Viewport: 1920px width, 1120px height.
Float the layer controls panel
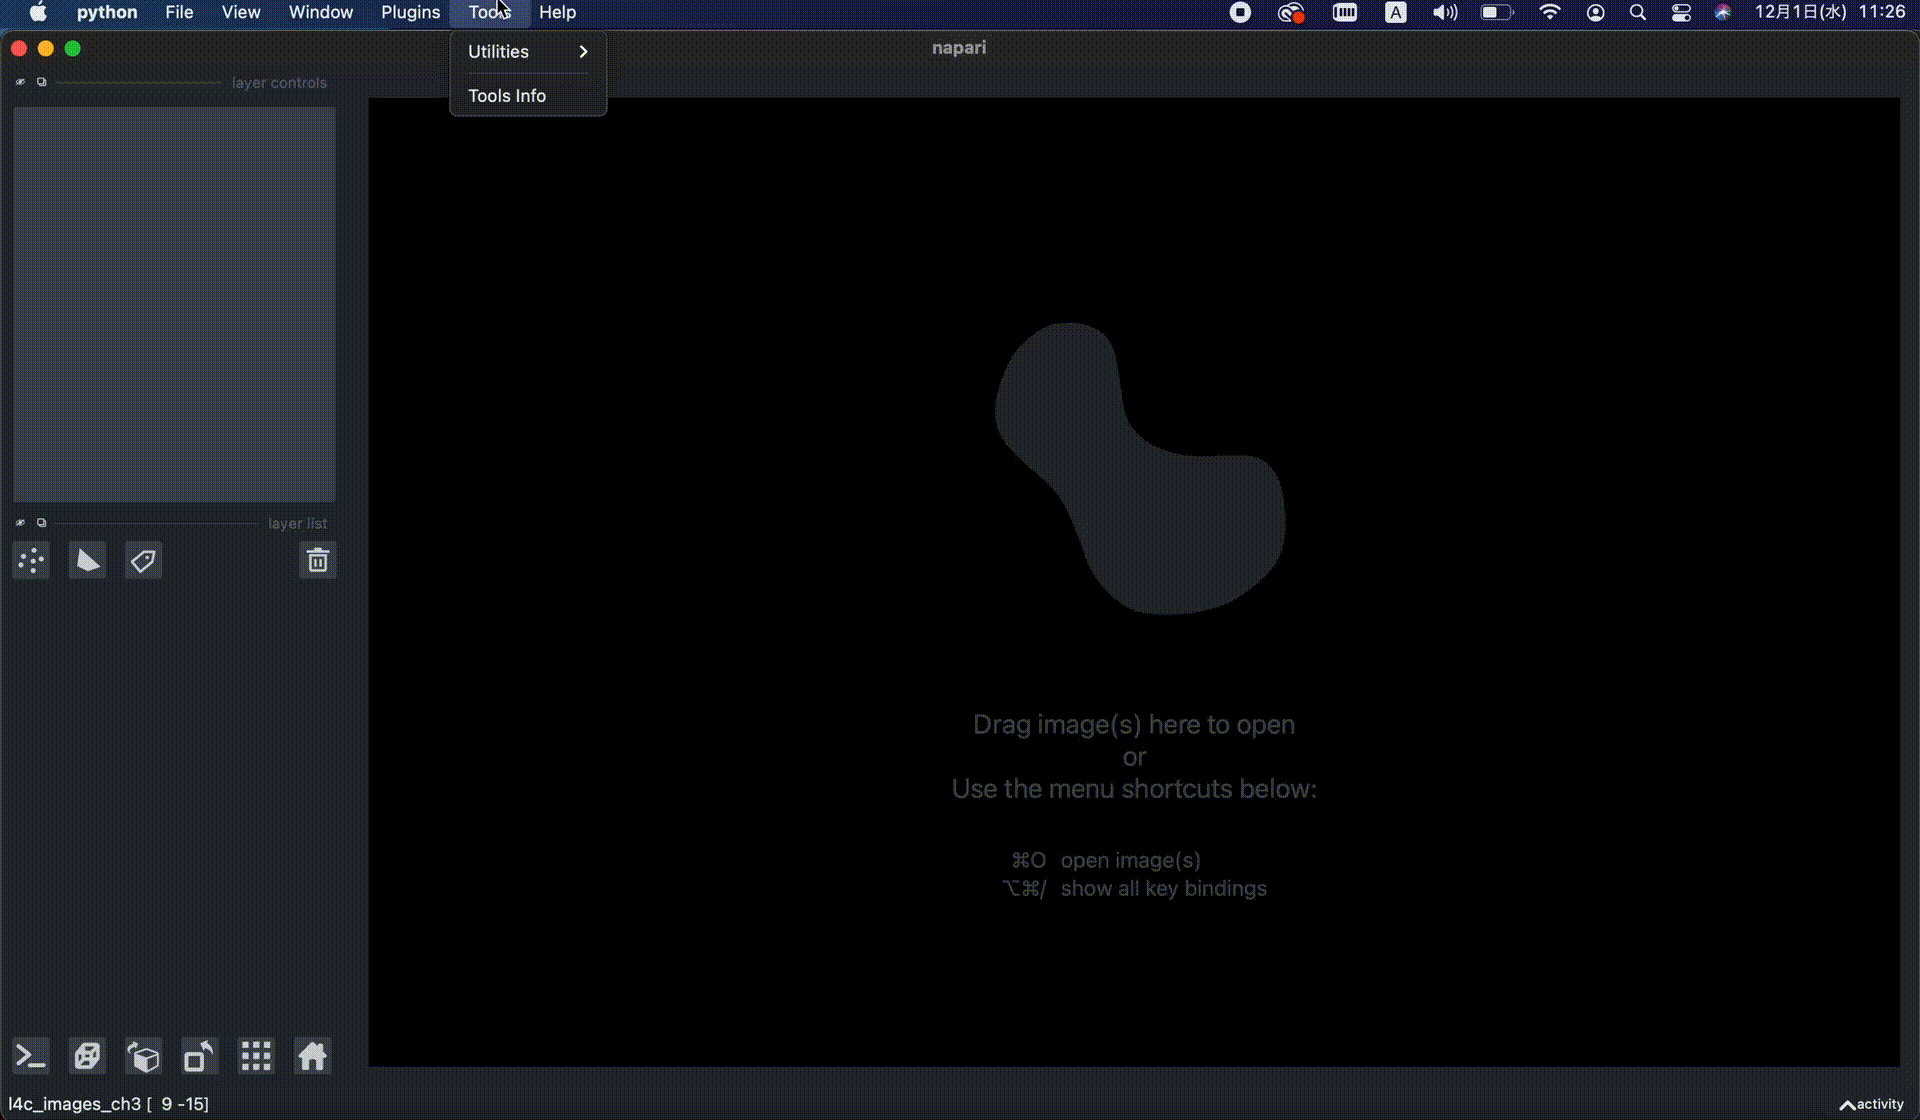click(42, 82)
